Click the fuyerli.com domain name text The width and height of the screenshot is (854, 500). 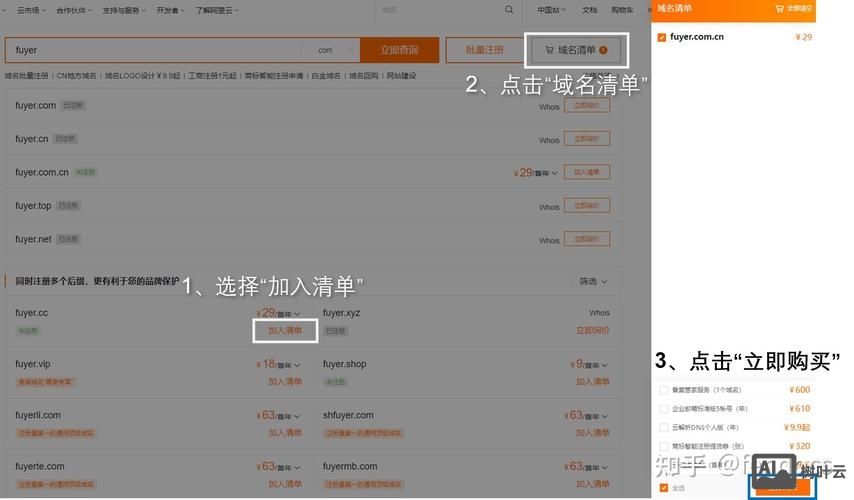(38, 415)
